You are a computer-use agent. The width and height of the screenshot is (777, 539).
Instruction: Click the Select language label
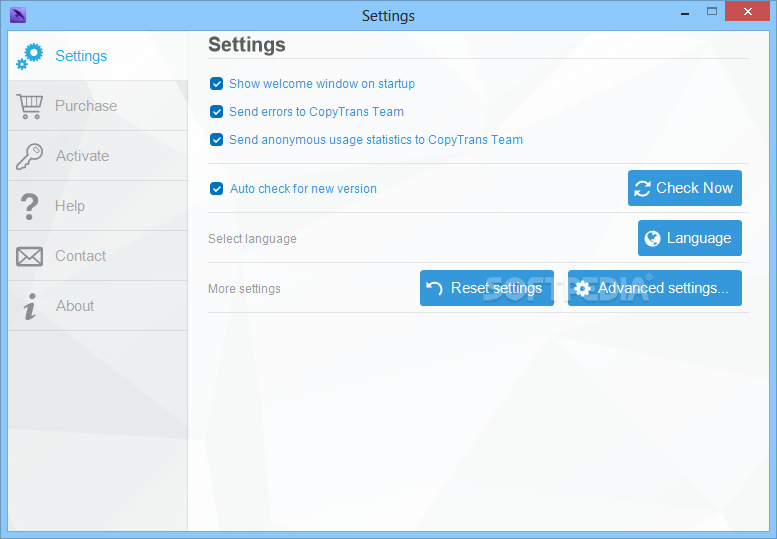coord(252,239)
